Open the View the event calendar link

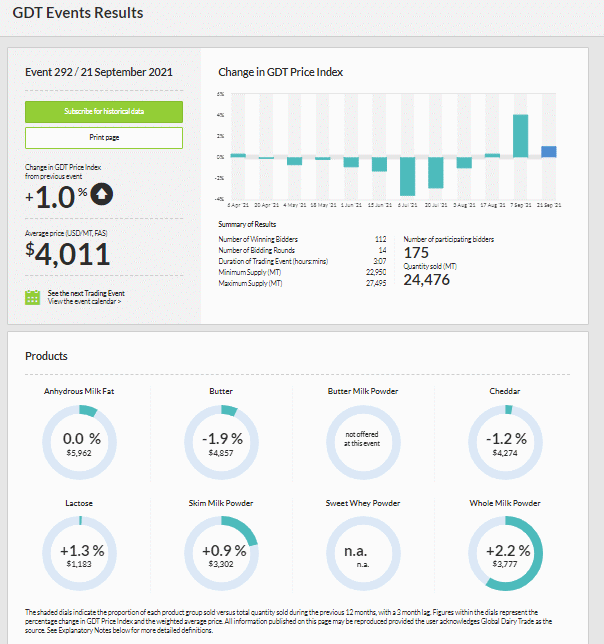pyautogui.click(x=85, y=301)
